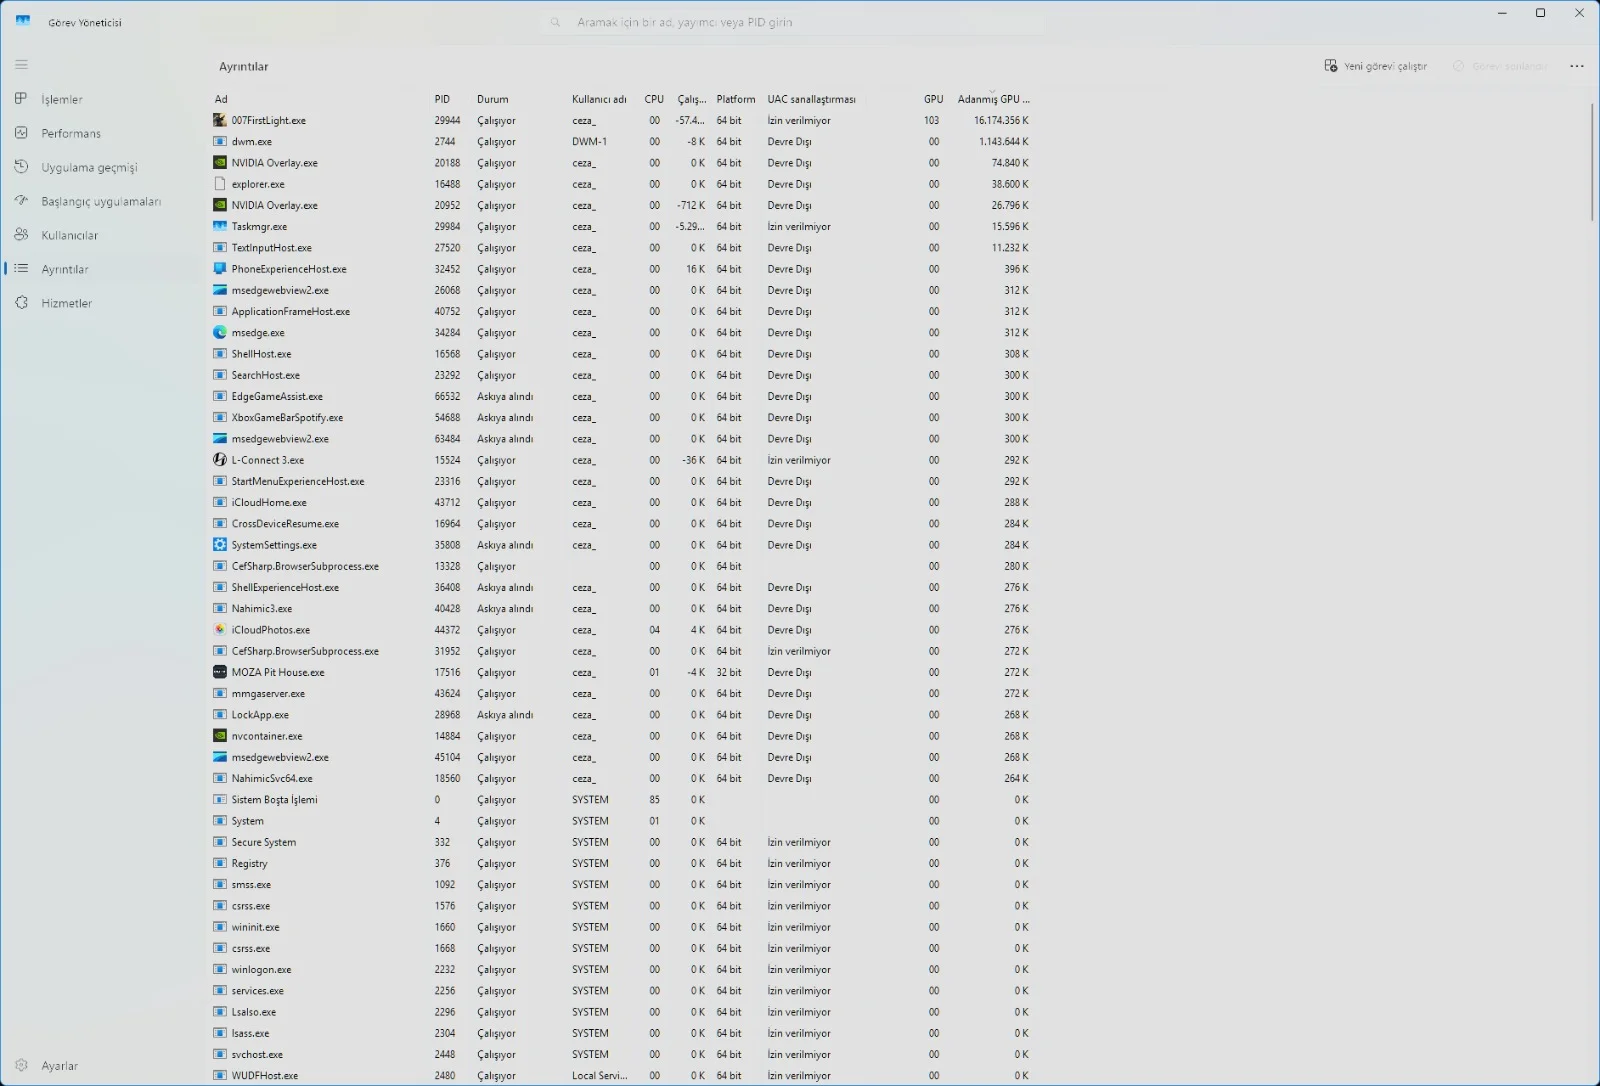Select the winlogon.exe row
1600x1086 pixels.
(x=622, y=970)
